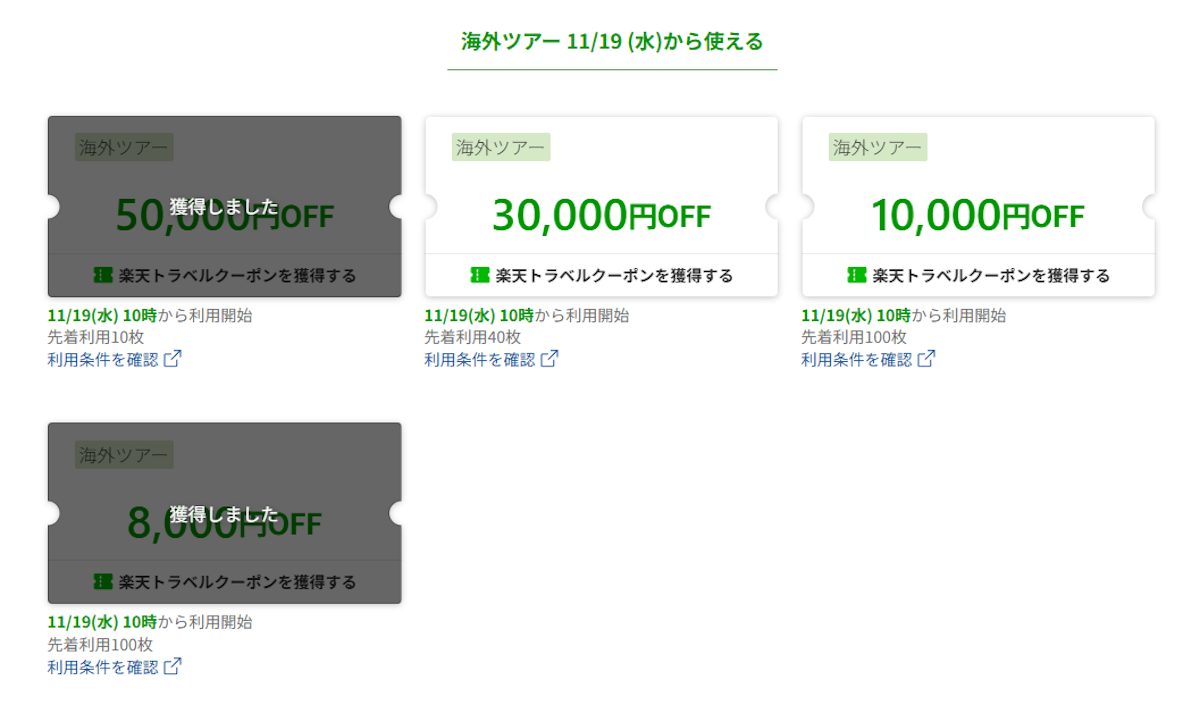This screenshot has height=705, width=1200.
Task: Open 利用条件を確認 for the 10,000円 coupon
Action: point(857,359)
